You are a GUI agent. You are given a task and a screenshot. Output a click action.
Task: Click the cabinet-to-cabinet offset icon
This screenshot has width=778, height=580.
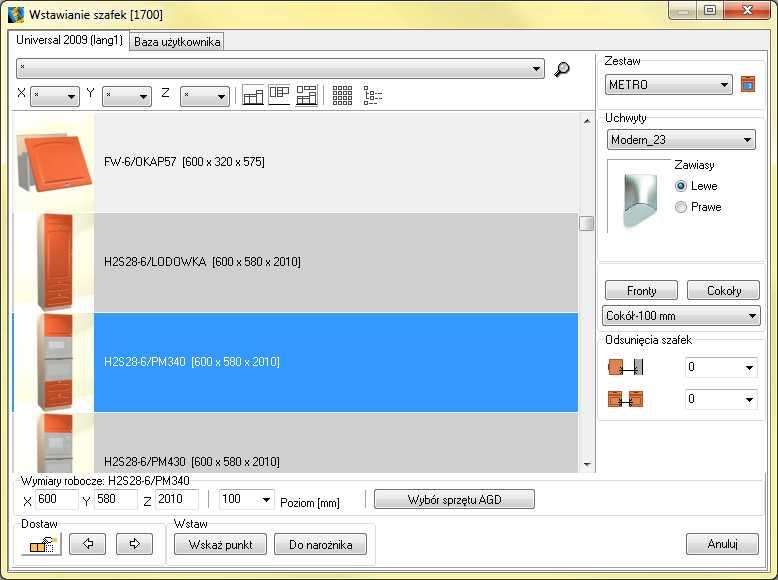tap(626, 399)
